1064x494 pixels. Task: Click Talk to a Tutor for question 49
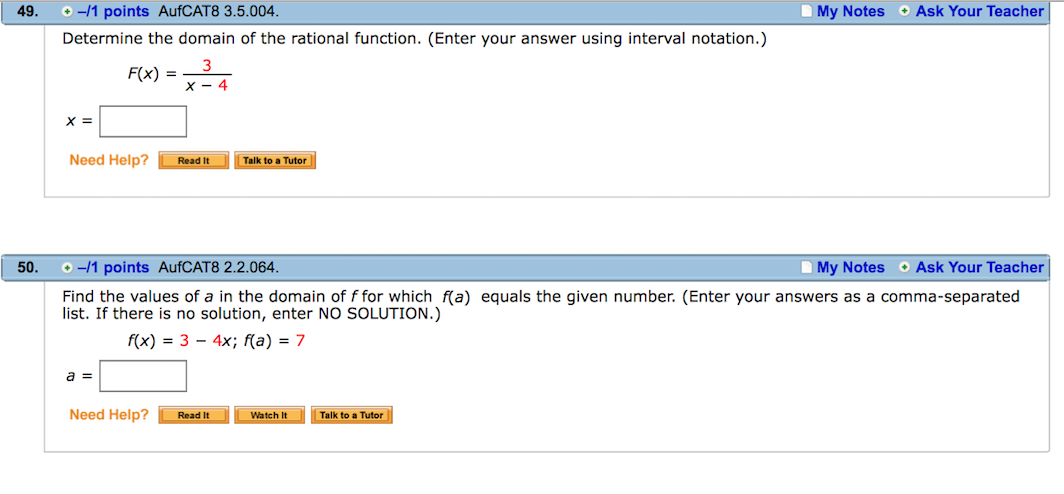[x=275, y=161]
